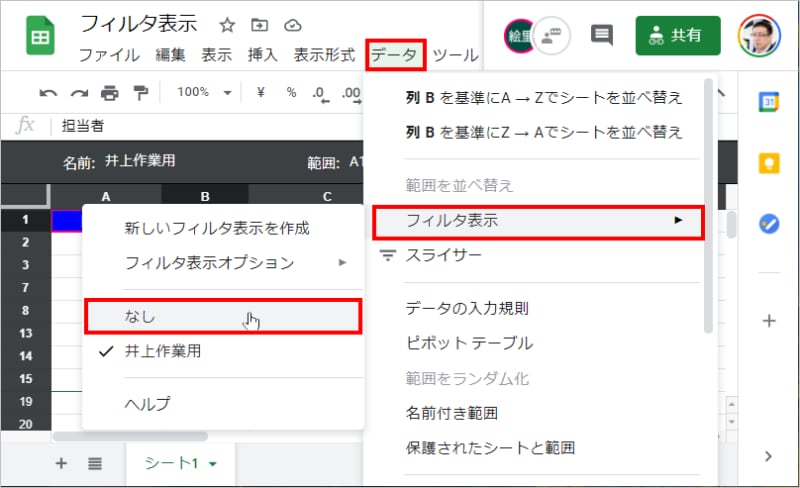800x488 pixels.
Task: Click the horizontal scrollbar
Action: pos(131,436)
